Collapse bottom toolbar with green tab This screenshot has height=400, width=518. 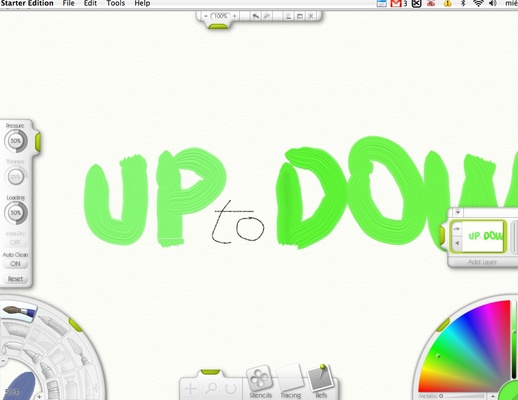coord(210,371)
